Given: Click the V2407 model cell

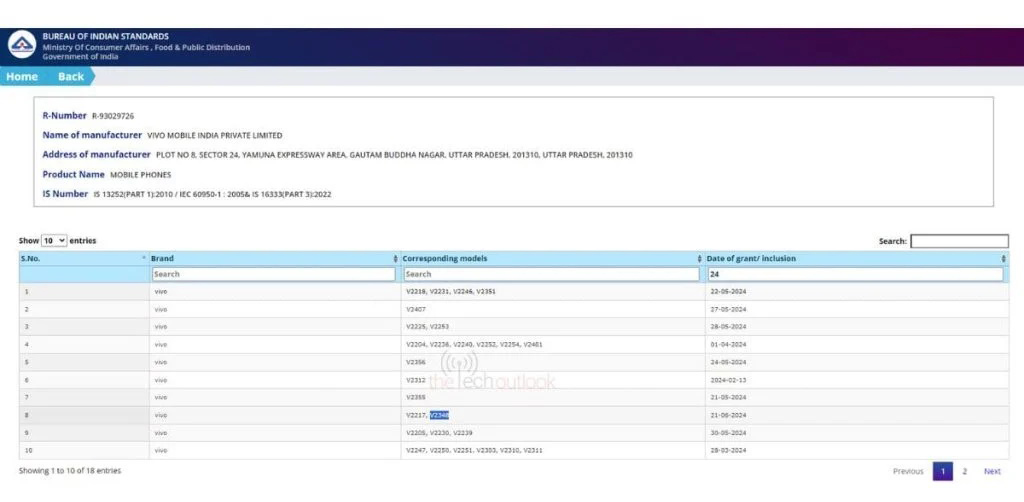Looking at the screenshot, I should 552,309.
